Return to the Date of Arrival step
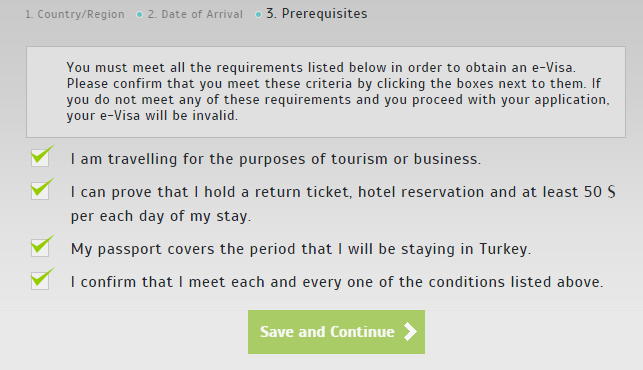The image size is (643, 370). [x=195, y=14]
